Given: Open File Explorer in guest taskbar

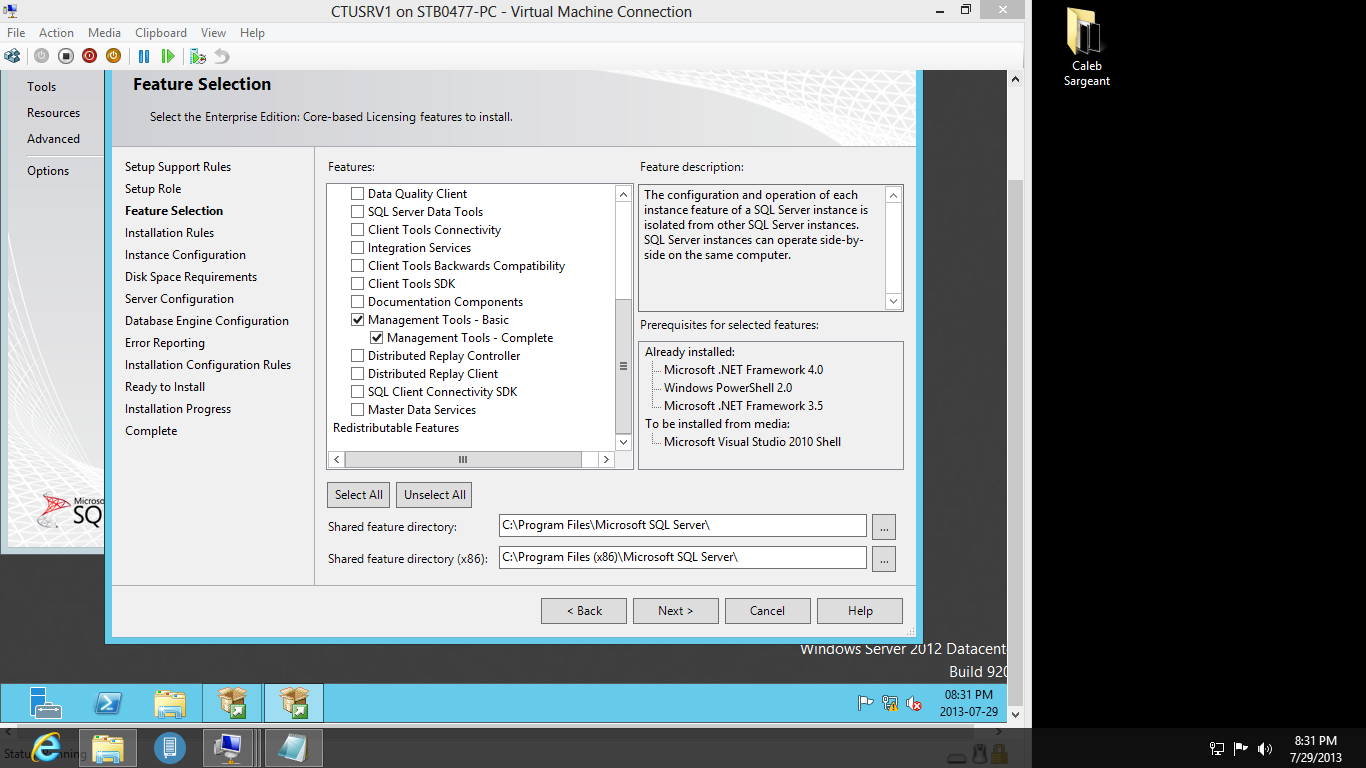Looking at the screenshot, I should click(170, 703).
